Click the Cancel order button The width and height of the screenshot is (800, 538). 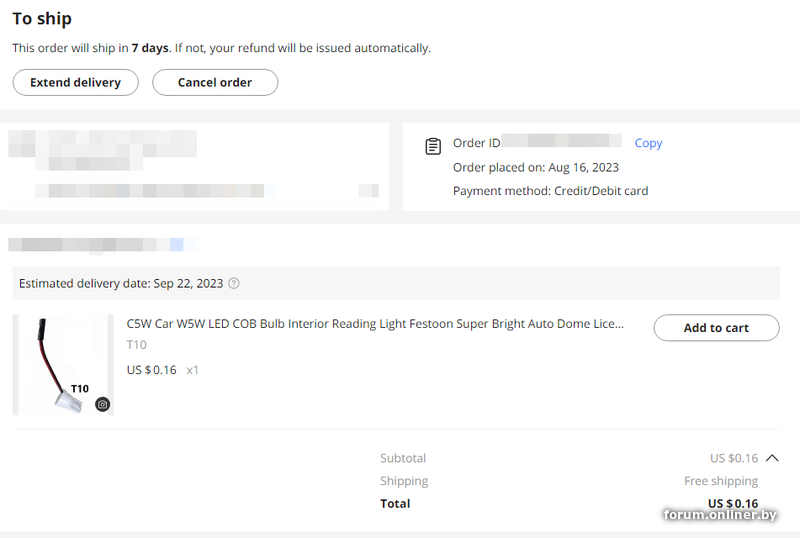coord(215,82)
